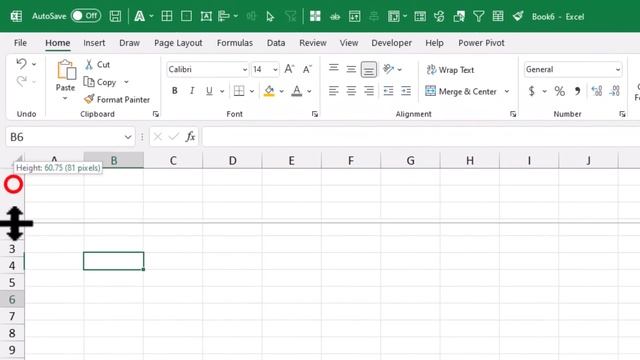Viewport: 640px width, 360px height.
Task: Select row 7 header
Action: click(x=12, y=316)
